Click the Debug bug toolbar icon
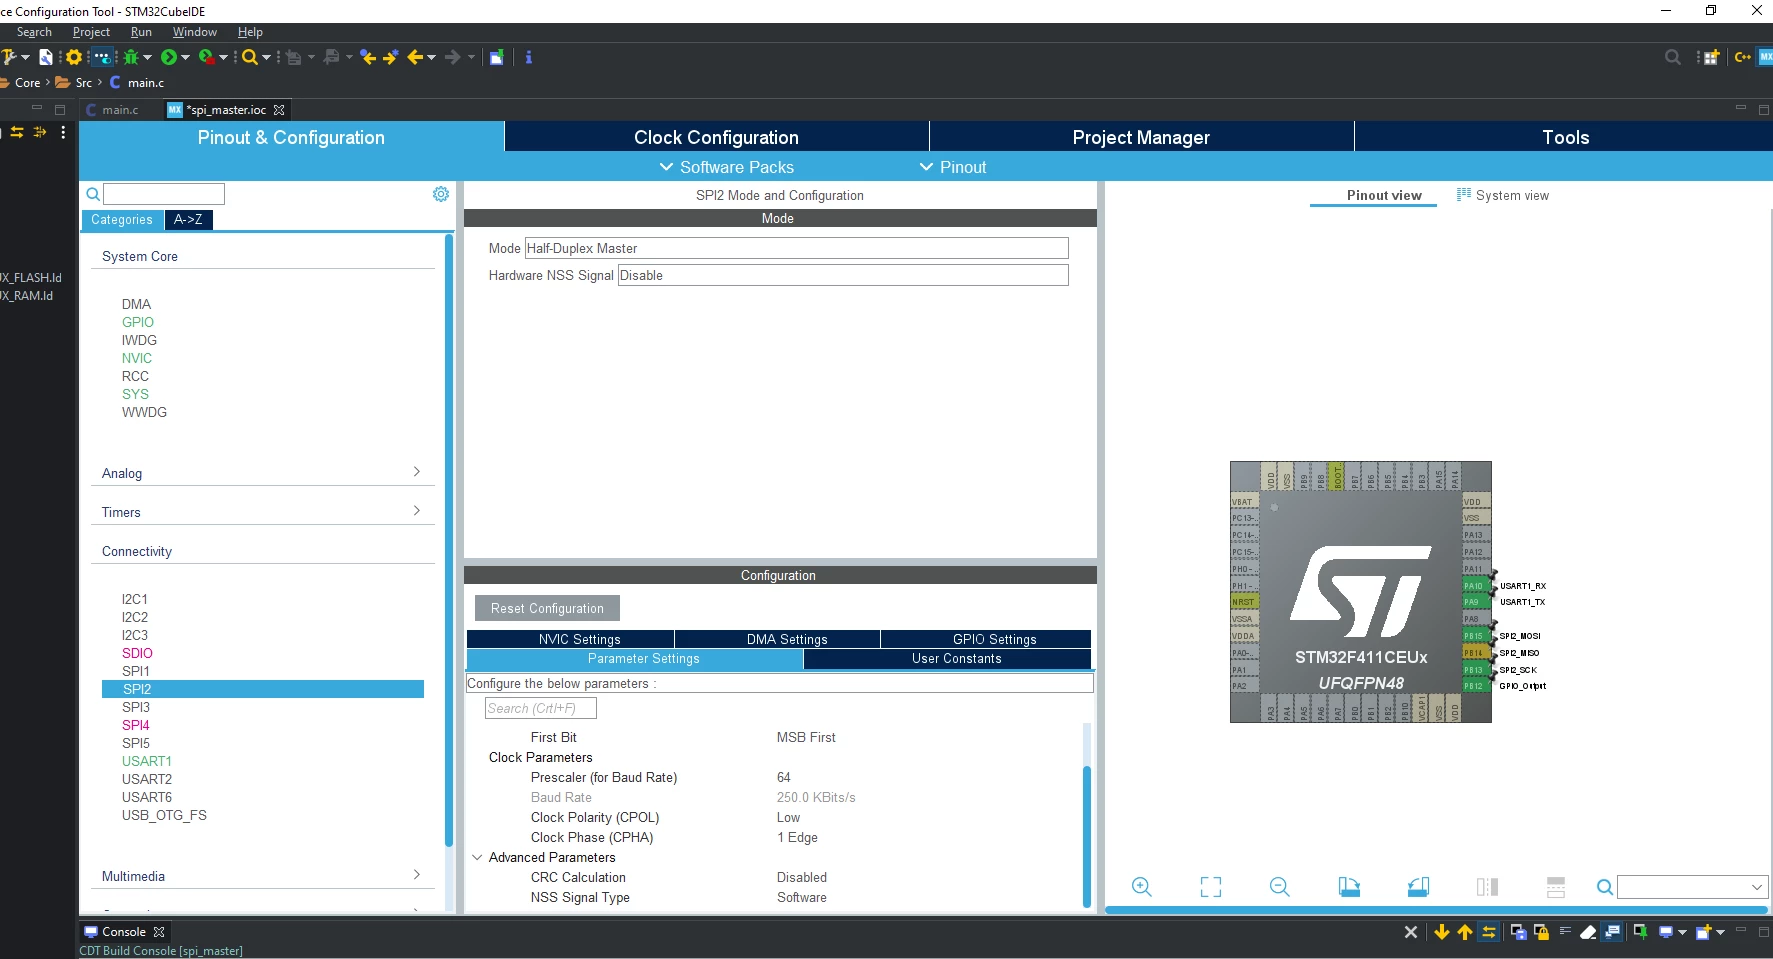 [x=131, y=57]
